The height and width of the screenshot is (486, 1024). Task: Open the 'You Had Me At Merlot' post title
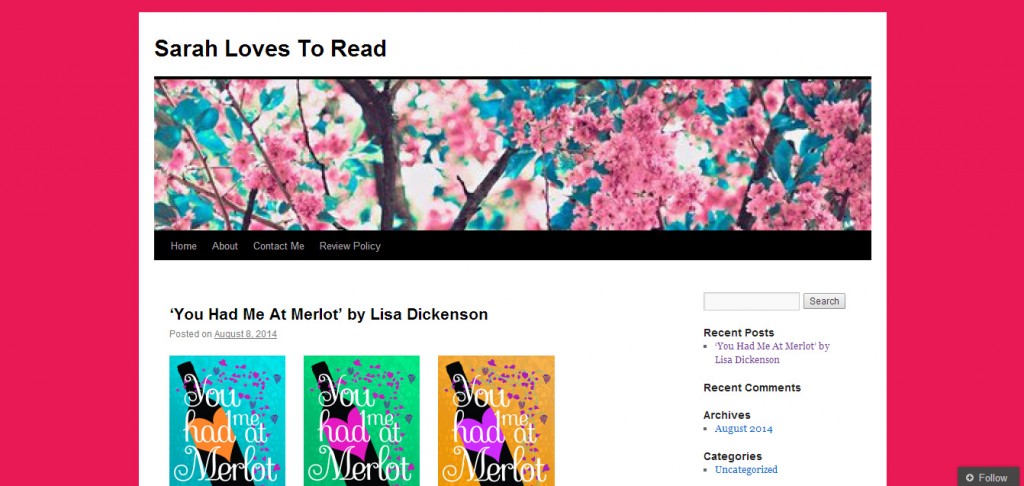328,314
